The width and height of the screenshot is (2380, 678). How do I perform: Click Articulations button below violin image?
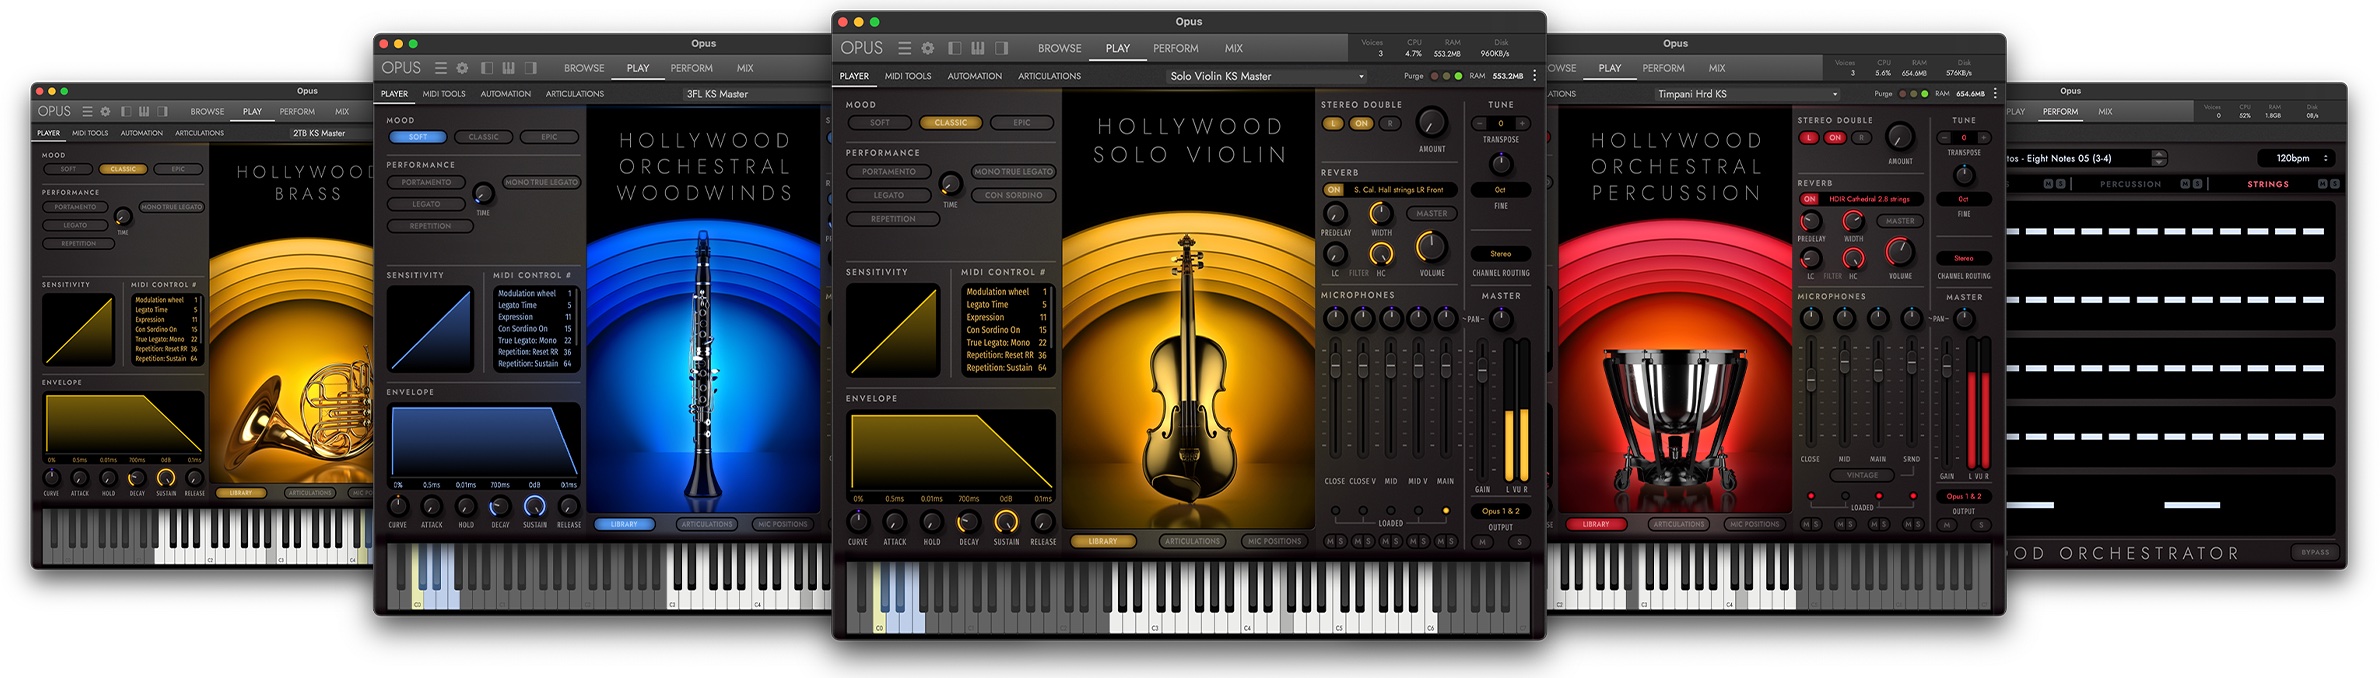1192,541
